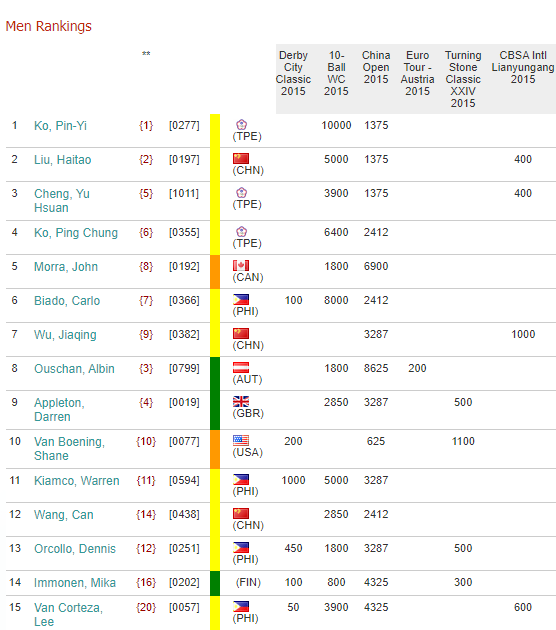Click the Philippines flag in Biado, Carlo's row
This screenshot has width=556, height=630.
241,299
